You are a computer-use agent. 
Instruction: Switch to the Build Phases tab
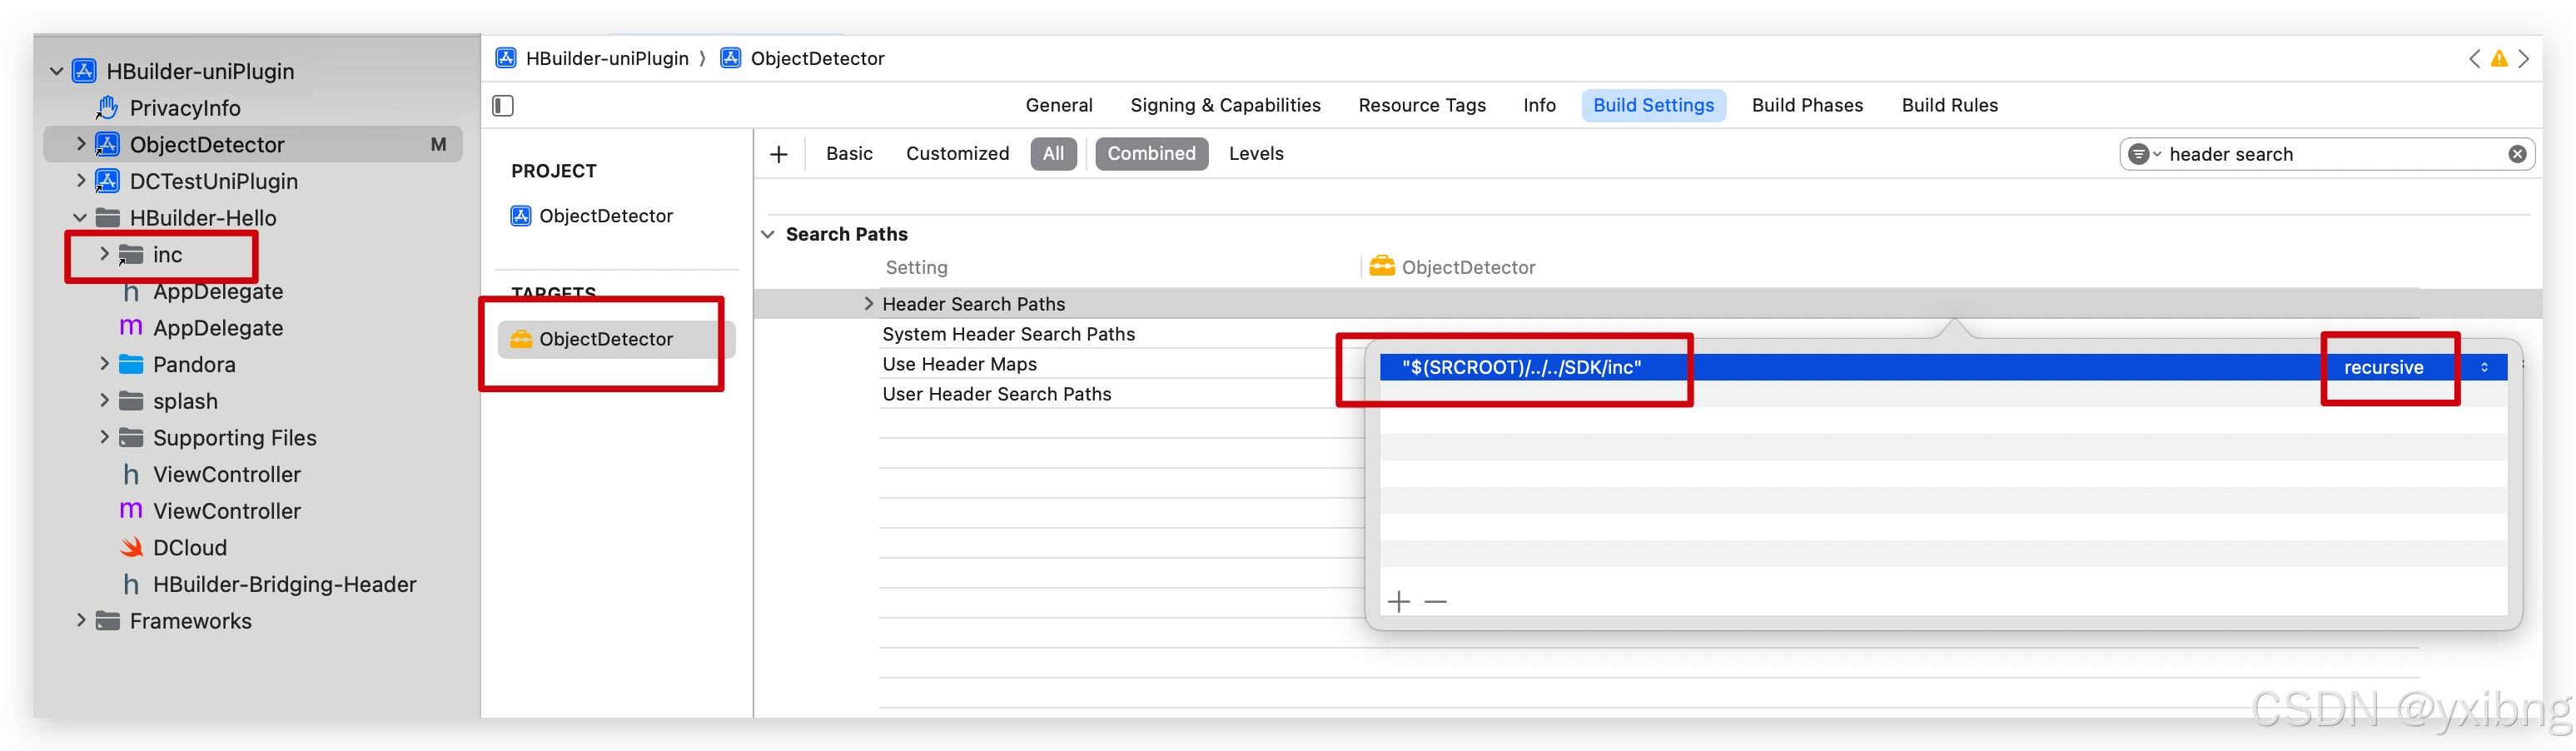tap(1807, 105)
